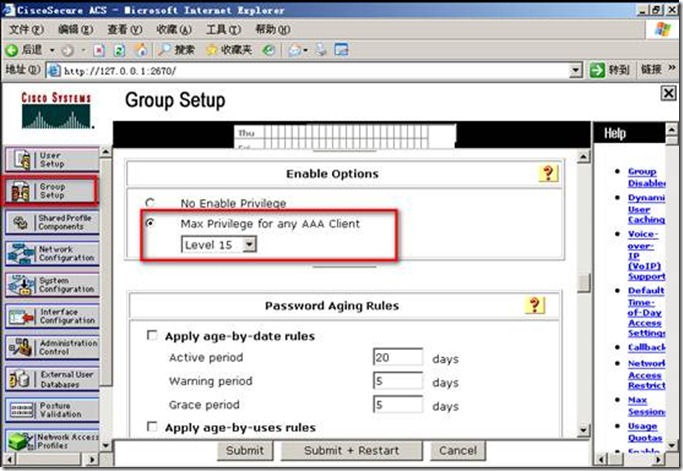Open Network Access Profiles section
Image resolution: width=683 pixels, height=471 pixels.
click(52, 441)
